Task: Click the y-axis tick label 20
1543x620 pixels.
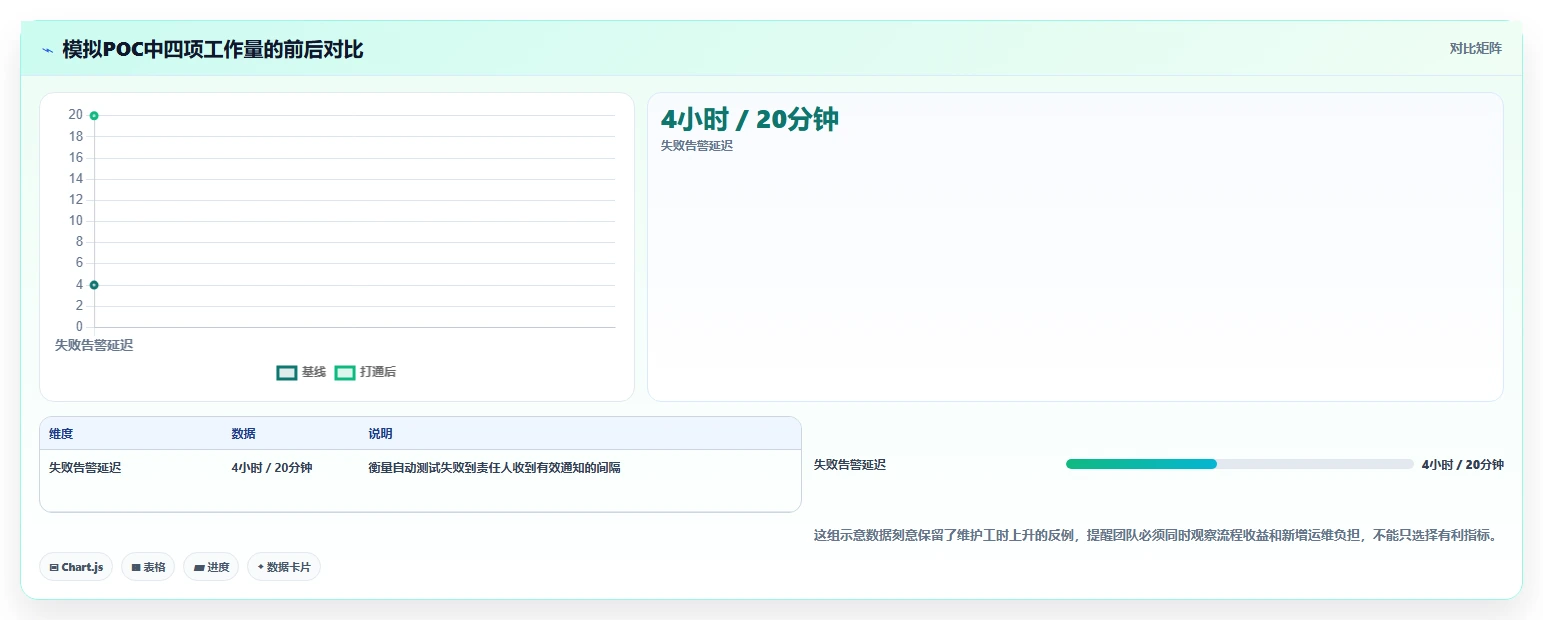Action: click(76, 115)
